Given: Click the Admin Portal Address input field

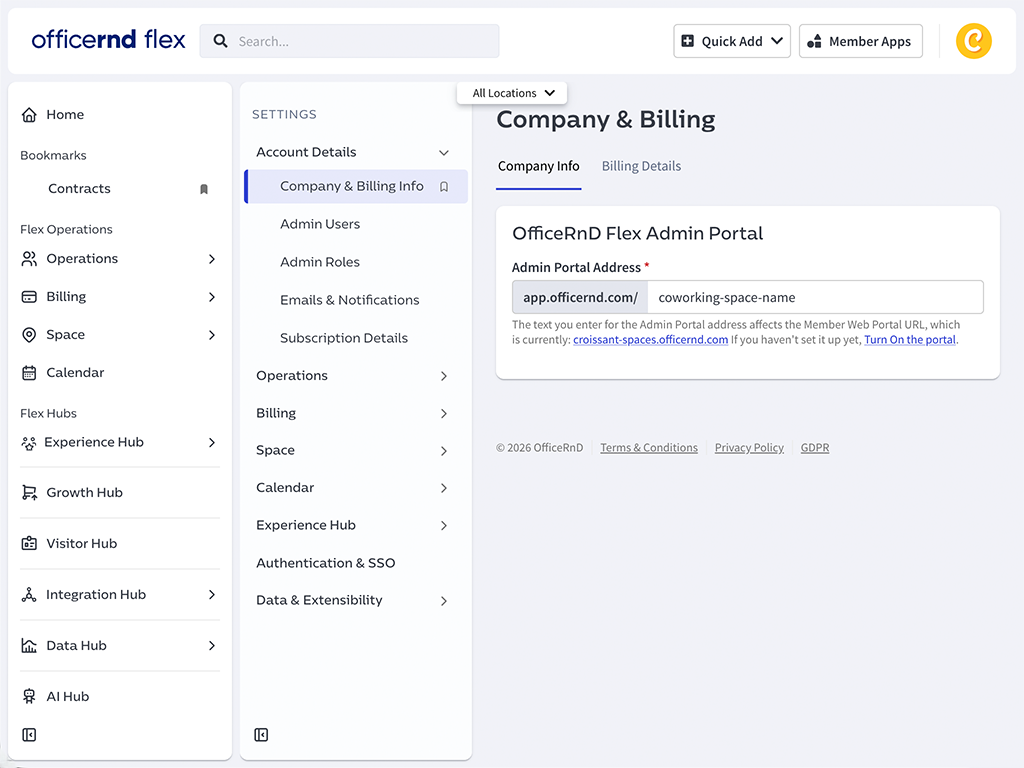Looking at the screenshot, I should [815, 297].
